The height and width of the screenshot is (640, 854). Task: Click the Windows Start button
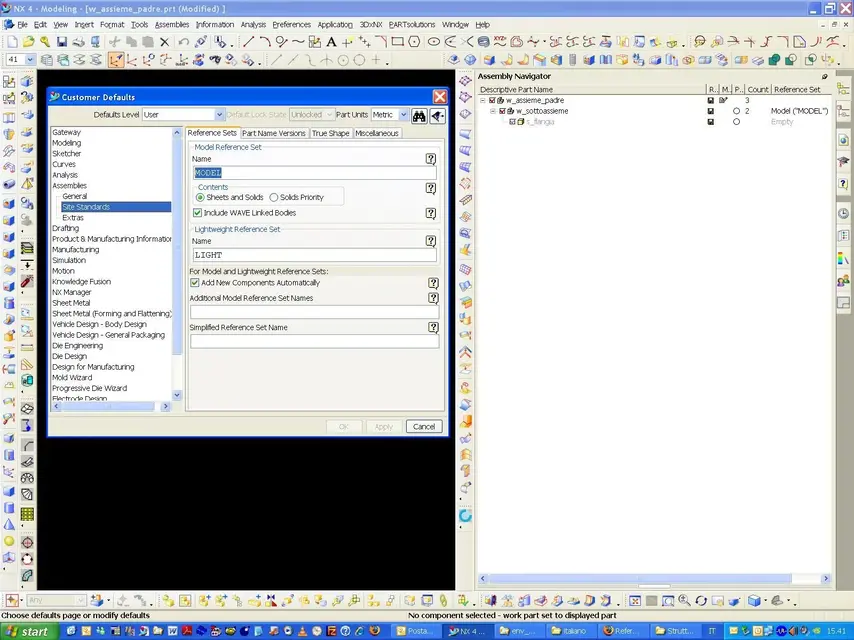click(27, 631)
